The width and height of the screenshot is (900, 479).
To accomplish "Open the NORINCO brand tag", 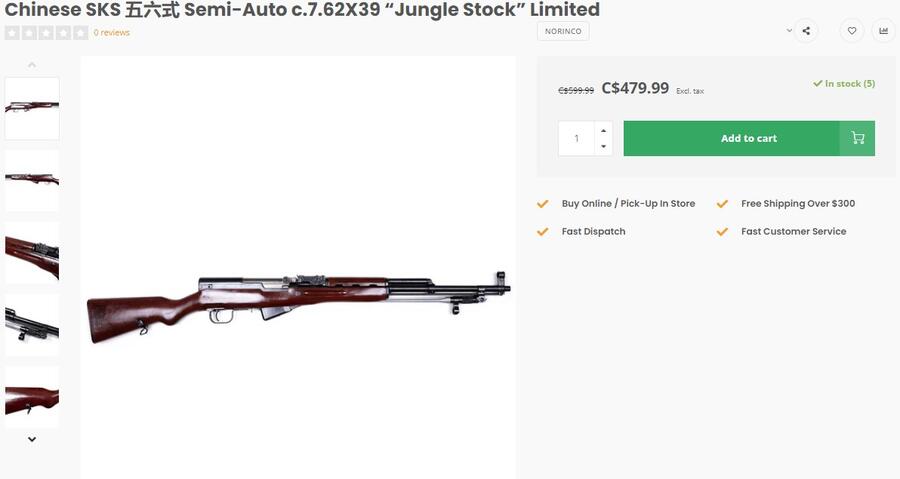I will (564, 31).
